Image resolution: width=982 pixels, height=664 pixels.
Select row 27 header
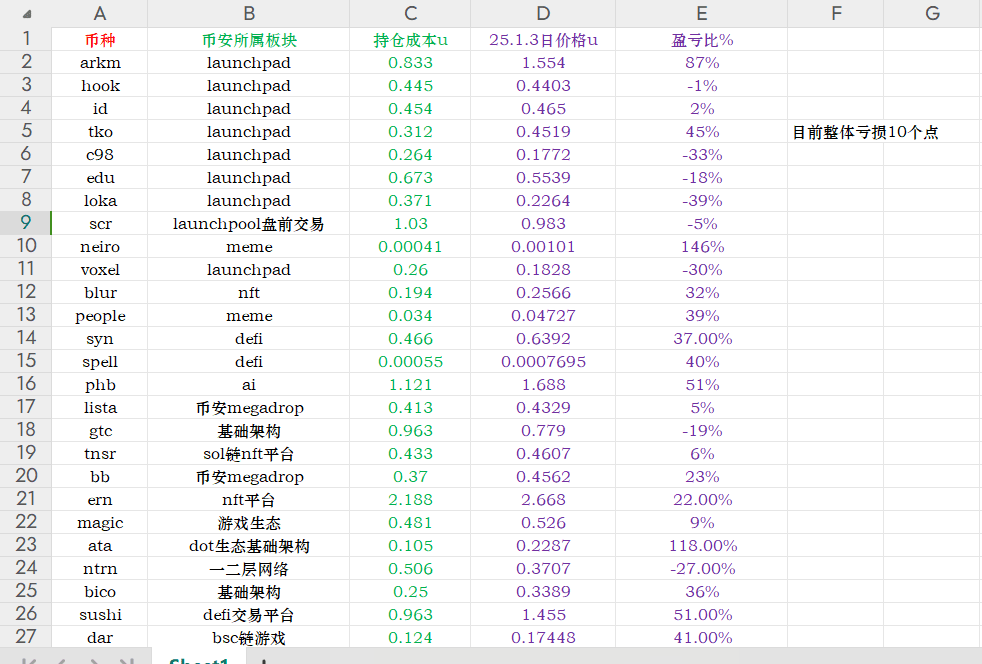tap(26, 637)
